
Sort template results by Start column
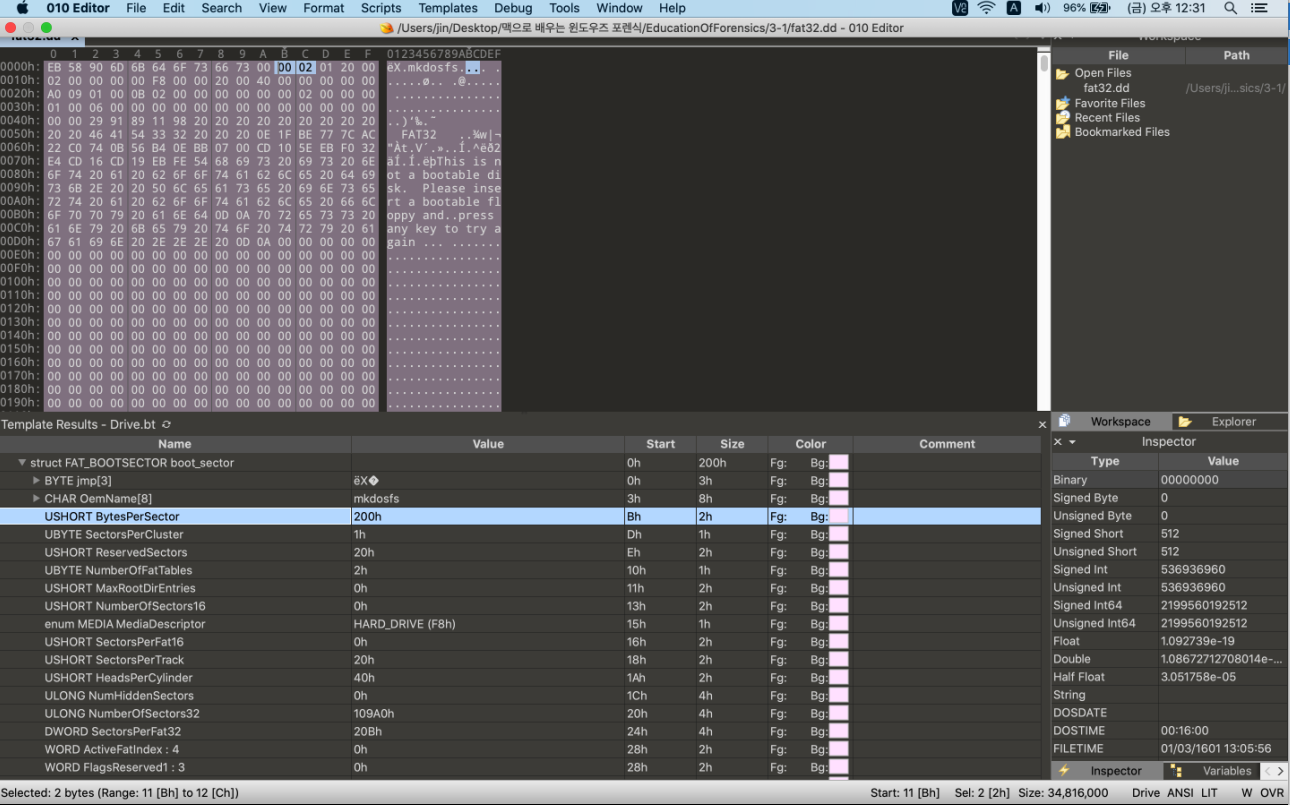660,444
